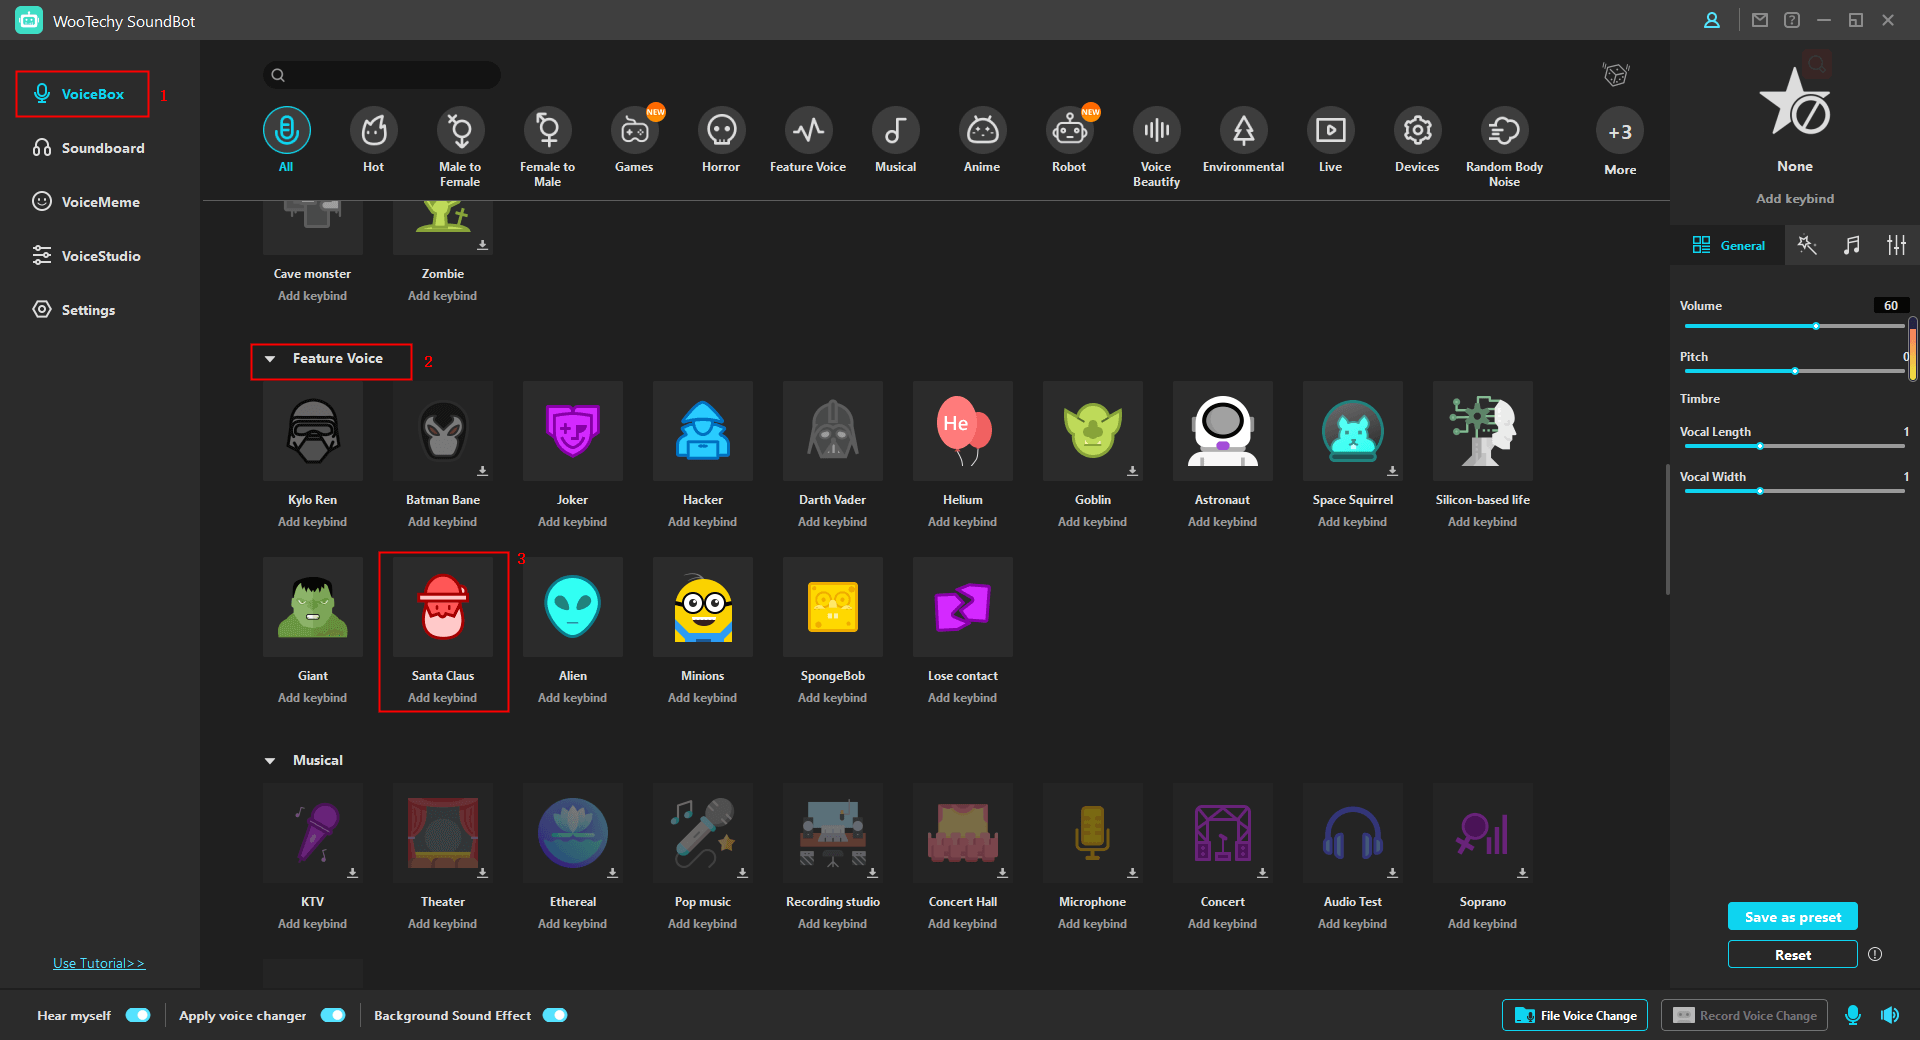The width and height of the screenshot is (1920, 1040).
Task: Click Add keybind under None preset
Action: [1795, 199]
